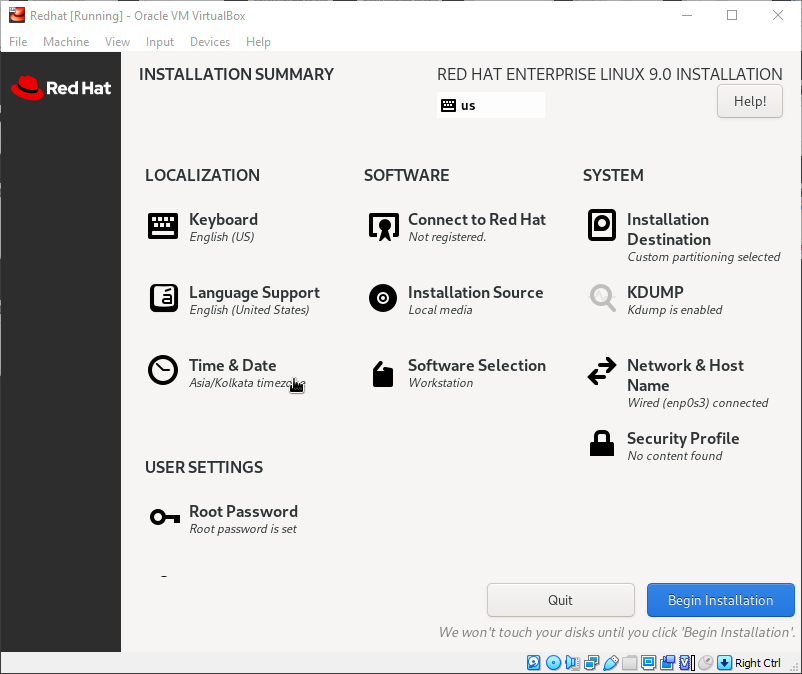Maximize the VirtualBox window
This screenshot has height=674, width=802.
[732, 15]
